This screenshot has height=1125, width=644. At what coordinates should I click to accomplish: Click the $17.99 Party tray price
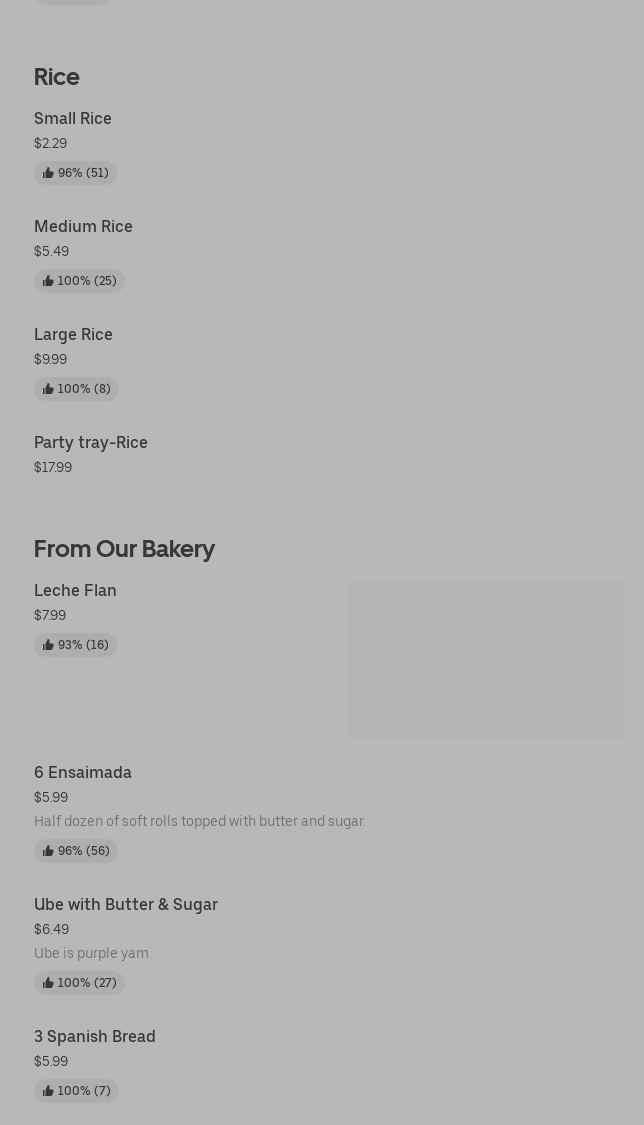point(53,467)
